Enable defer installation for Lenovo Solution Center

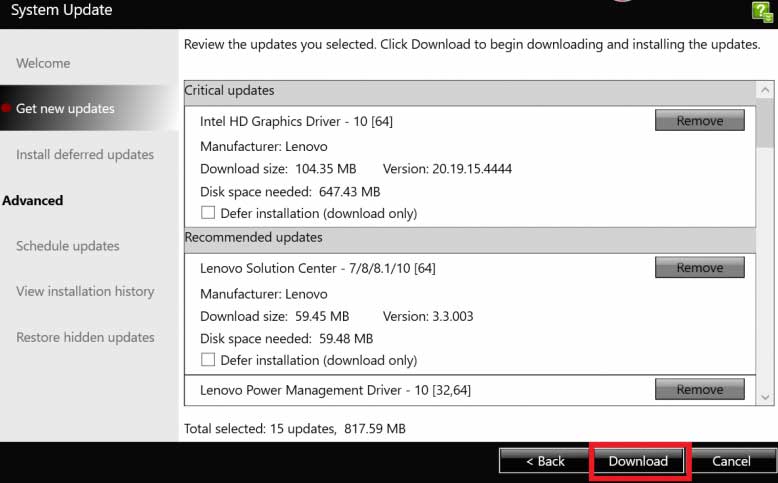point(208,360)
